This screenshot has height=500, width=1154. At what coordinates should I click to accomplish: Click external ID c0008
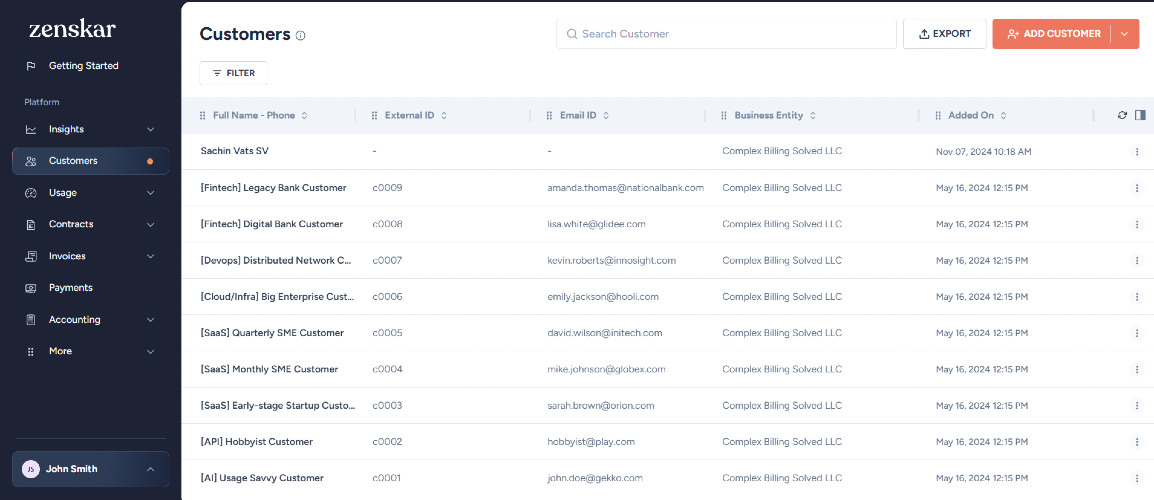(387, 224)
